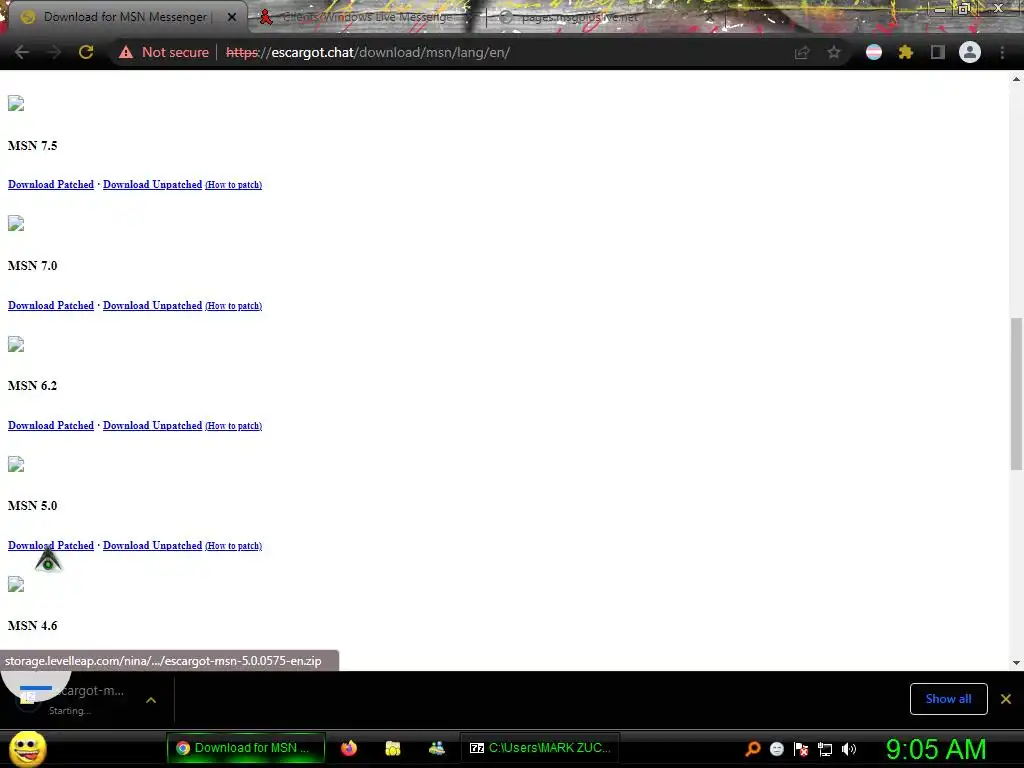Open the search magnifier tray icon
1024x768 pixels.
(753, 749)
